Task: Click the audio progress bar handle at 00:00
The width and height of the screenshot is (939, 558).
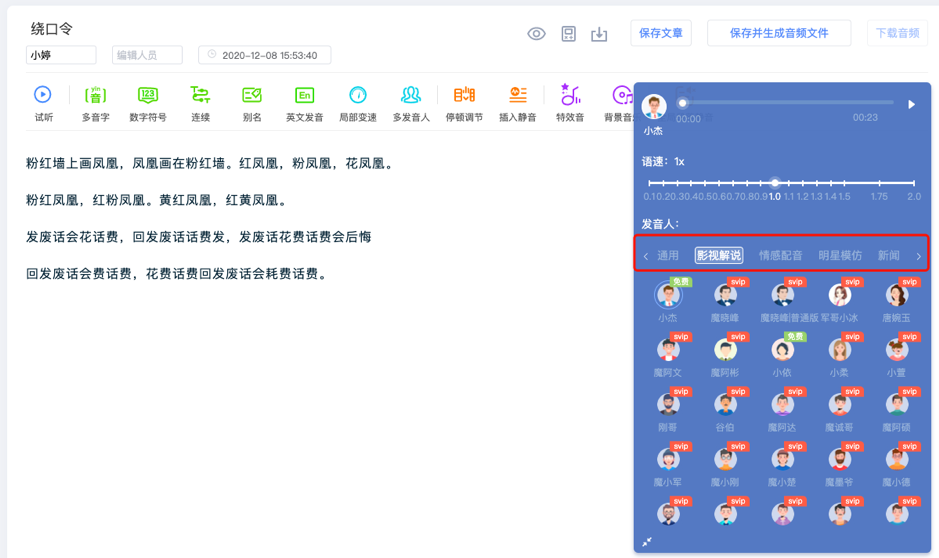Action: point(682,103)
